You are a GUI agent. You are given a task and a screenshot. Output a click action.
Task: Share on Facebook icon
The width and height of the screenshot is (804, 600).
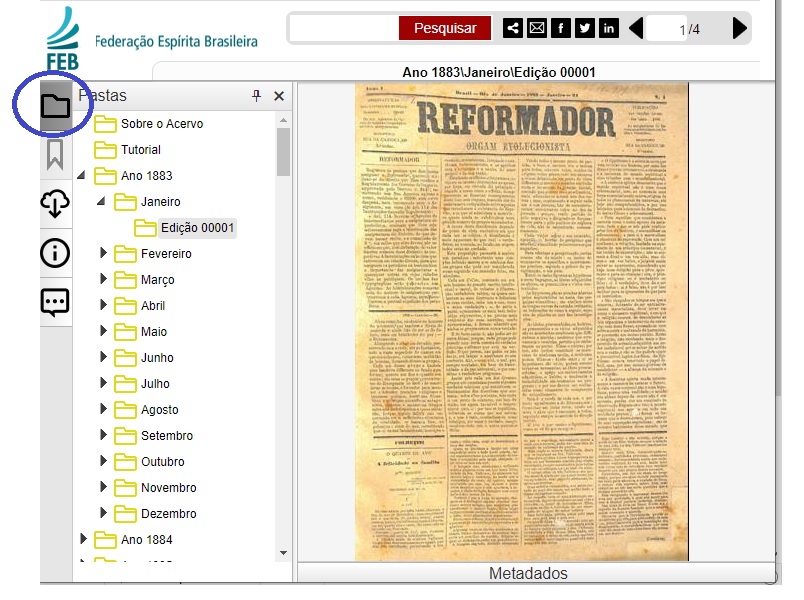(x=561, y=28)
